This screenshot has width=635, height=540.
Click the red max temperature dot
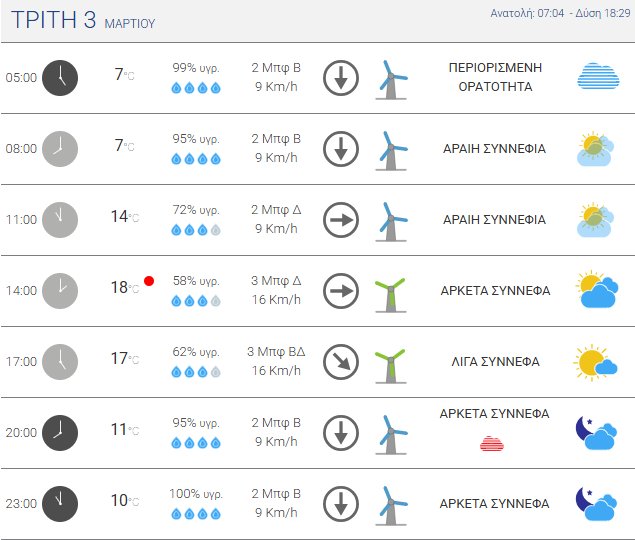[x=149, y=281]
